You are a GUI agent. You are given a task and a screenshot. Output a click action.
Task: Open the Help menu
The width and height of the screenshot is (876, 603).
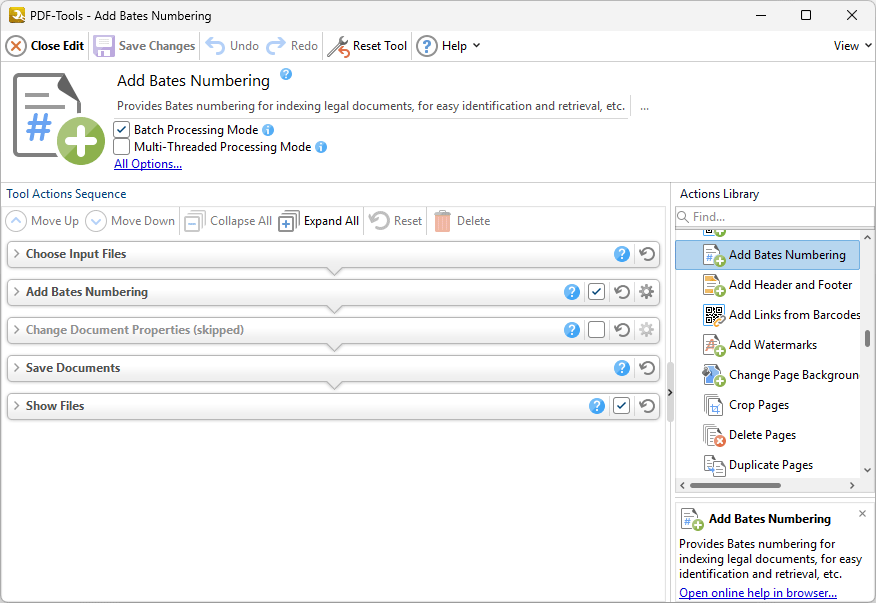pos(449,46)
